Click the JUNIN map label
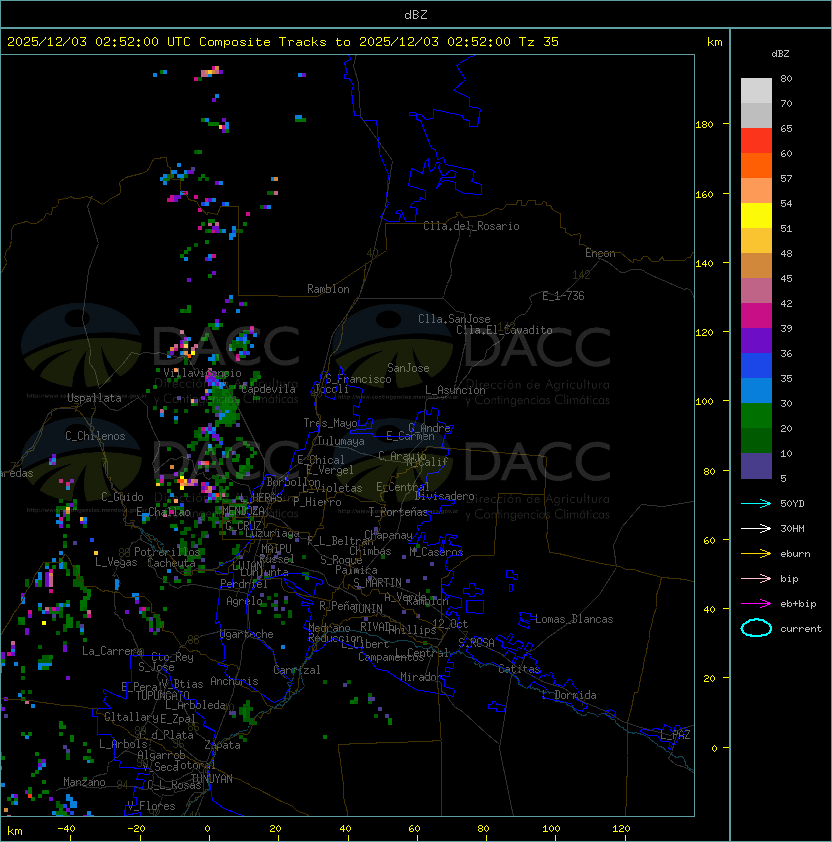Image resolution: width=832 pixels, height=842 pixels. tap(367, 608)
